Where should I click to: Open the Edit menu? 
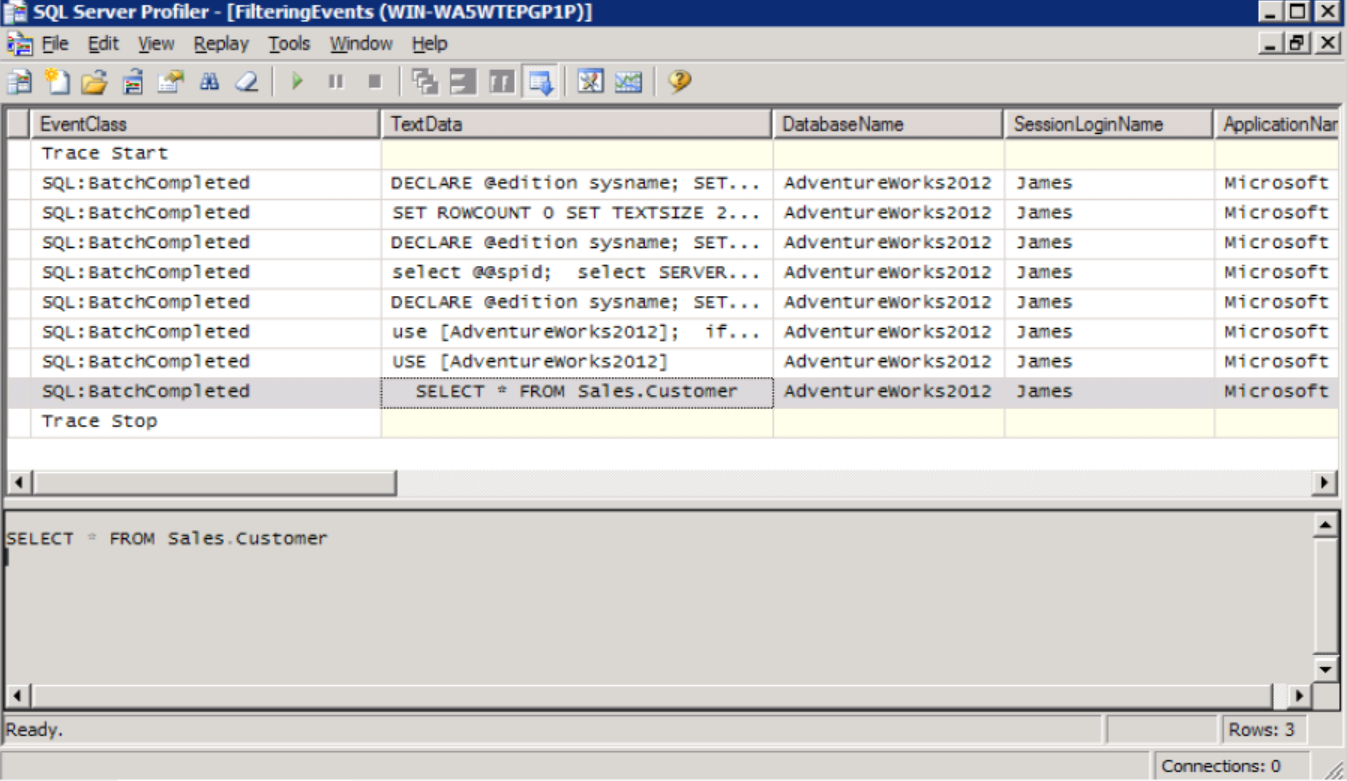(x=103, y=44)
